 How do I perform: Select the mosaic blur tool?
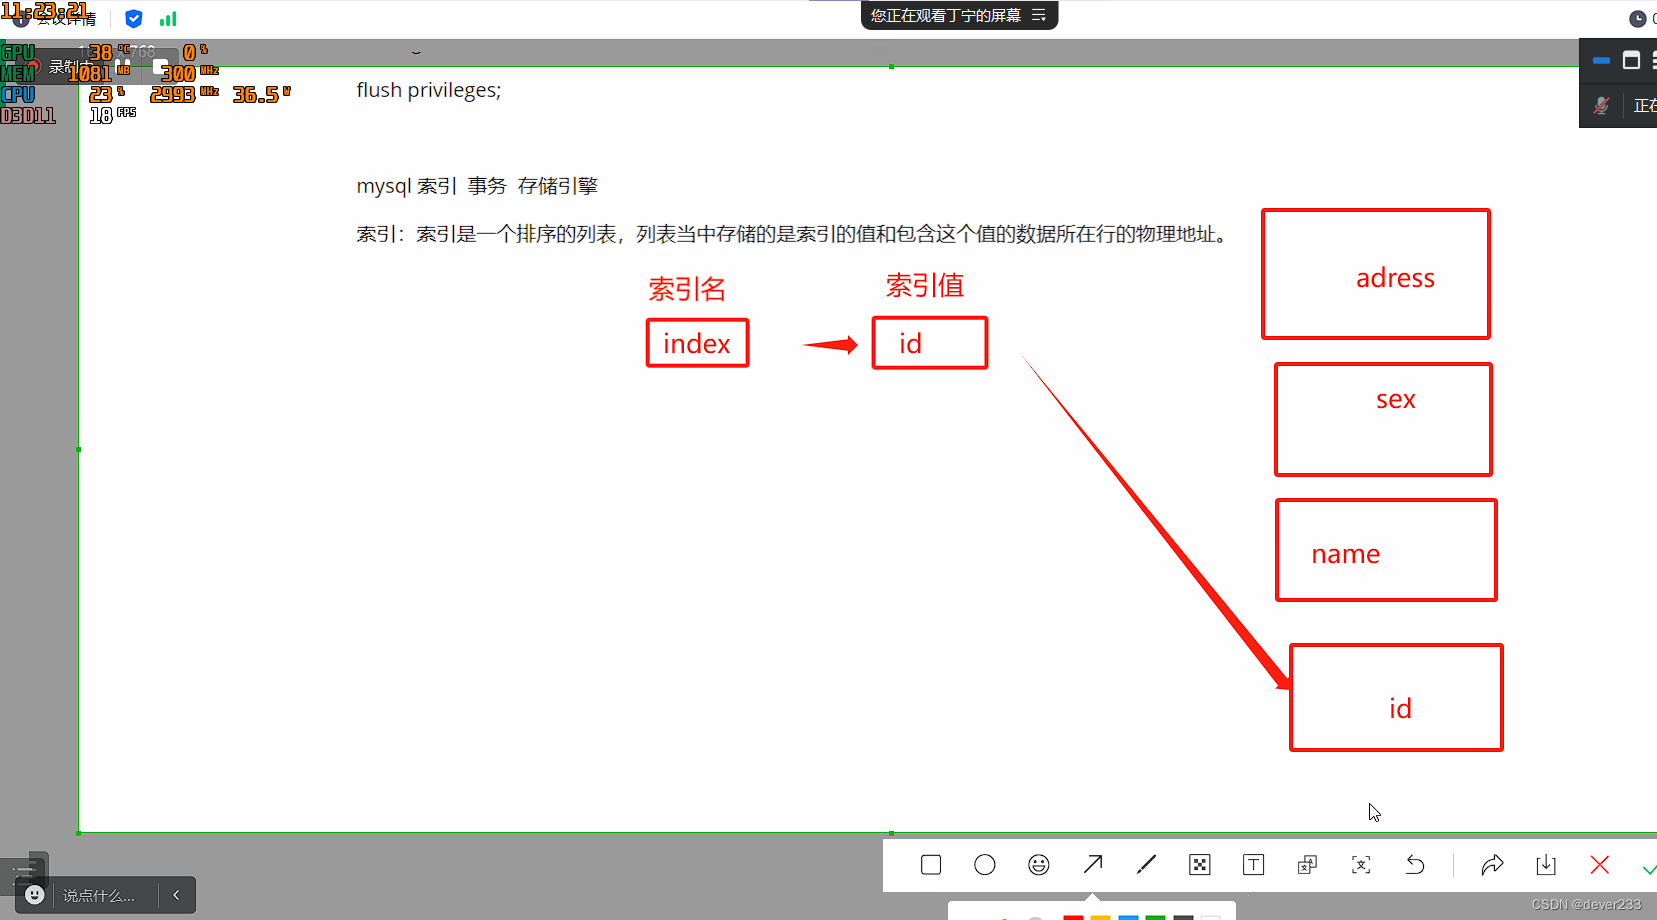click(1200, 865)
